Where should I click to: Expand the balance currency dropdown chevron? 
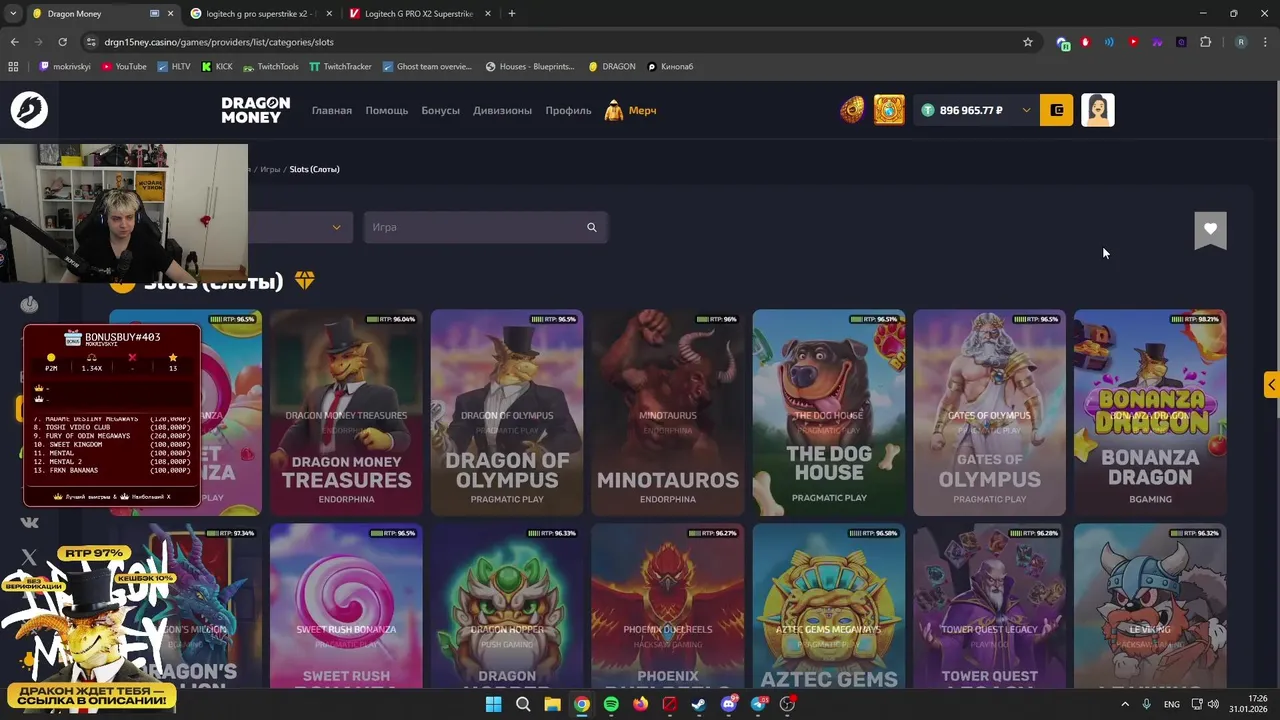pyautogui.click(x=1025, y=110)
